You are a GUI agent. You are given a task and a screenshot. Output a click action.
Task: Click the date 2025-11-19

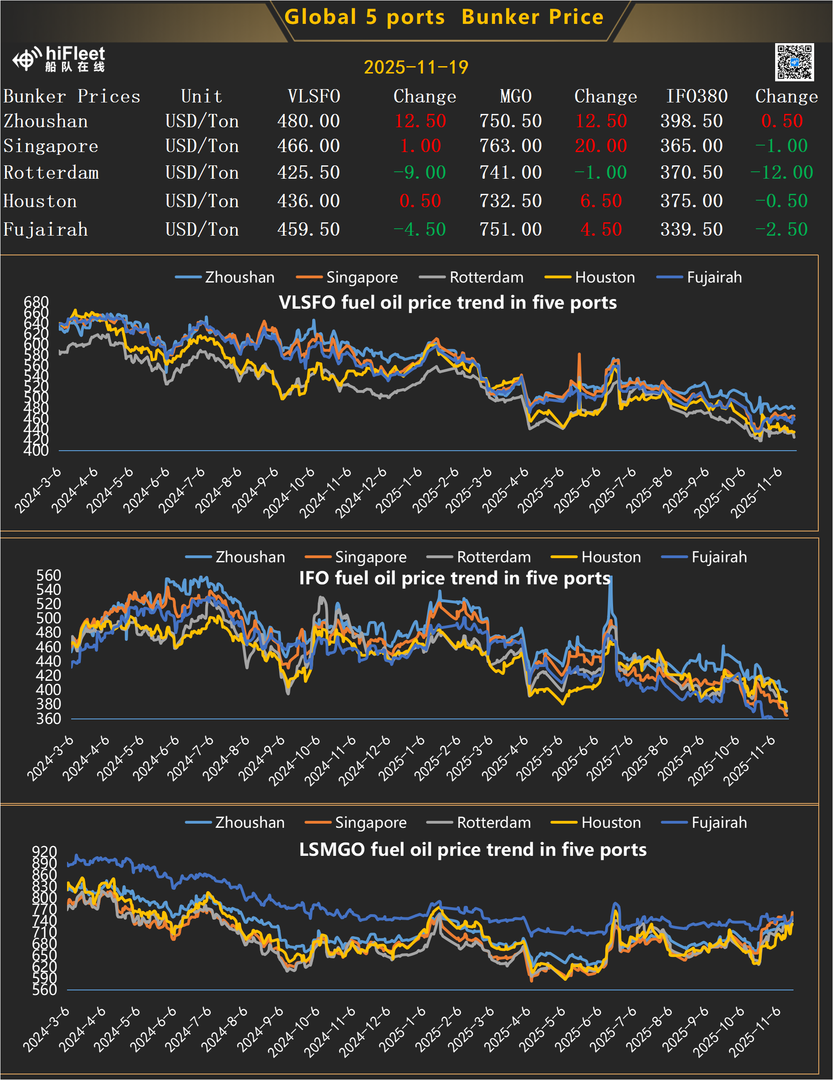(416, 68)
